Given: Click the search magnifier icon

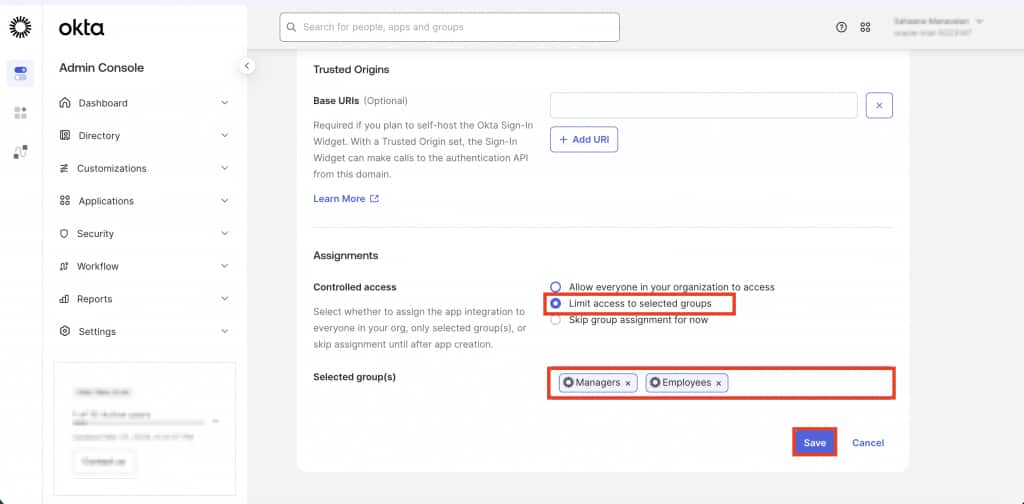Looking at the screenshot, I should pos(291,27).
